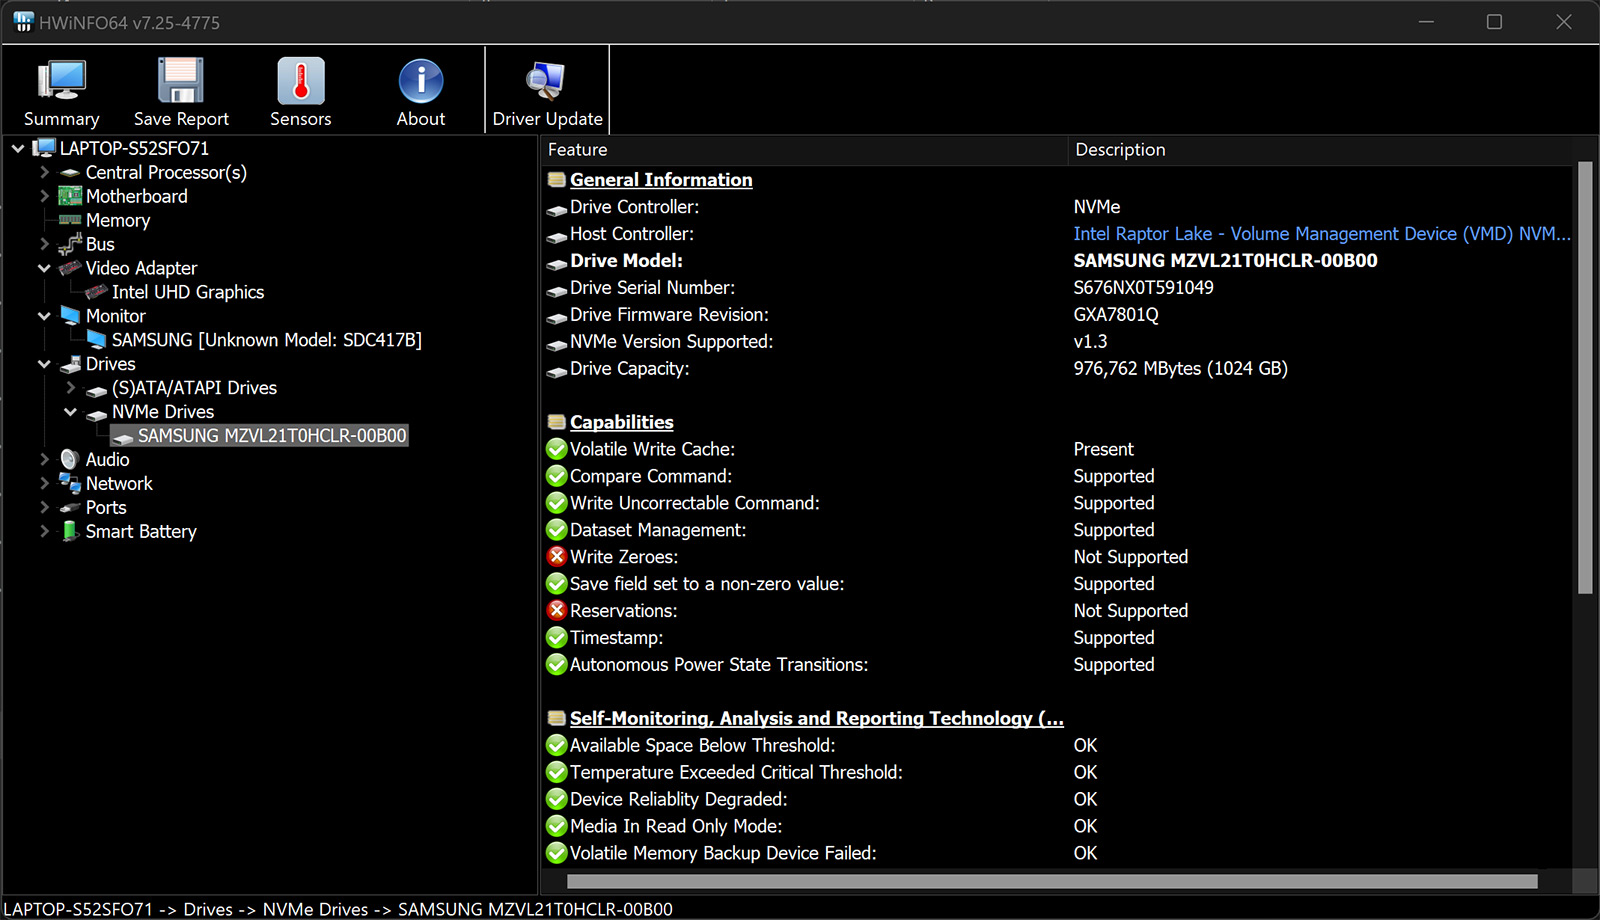Viewport: 1600px width, 920px height.
Task: Click the Audio speaker icon
Action: (69, 459)
